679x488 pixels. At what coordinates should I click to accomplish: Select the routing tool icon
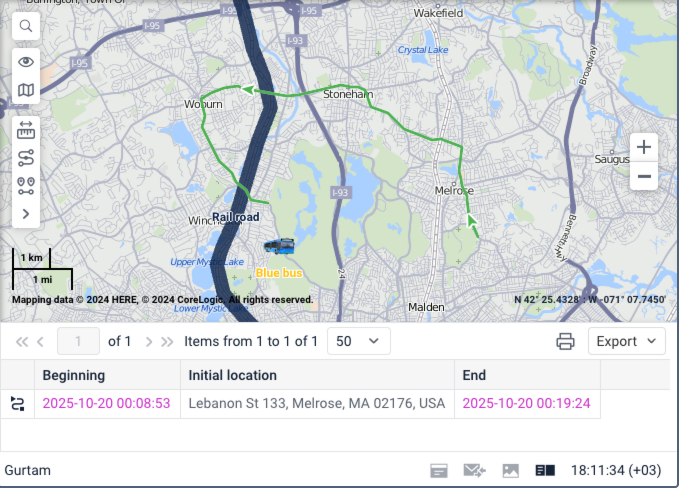(x=26, y=158)
